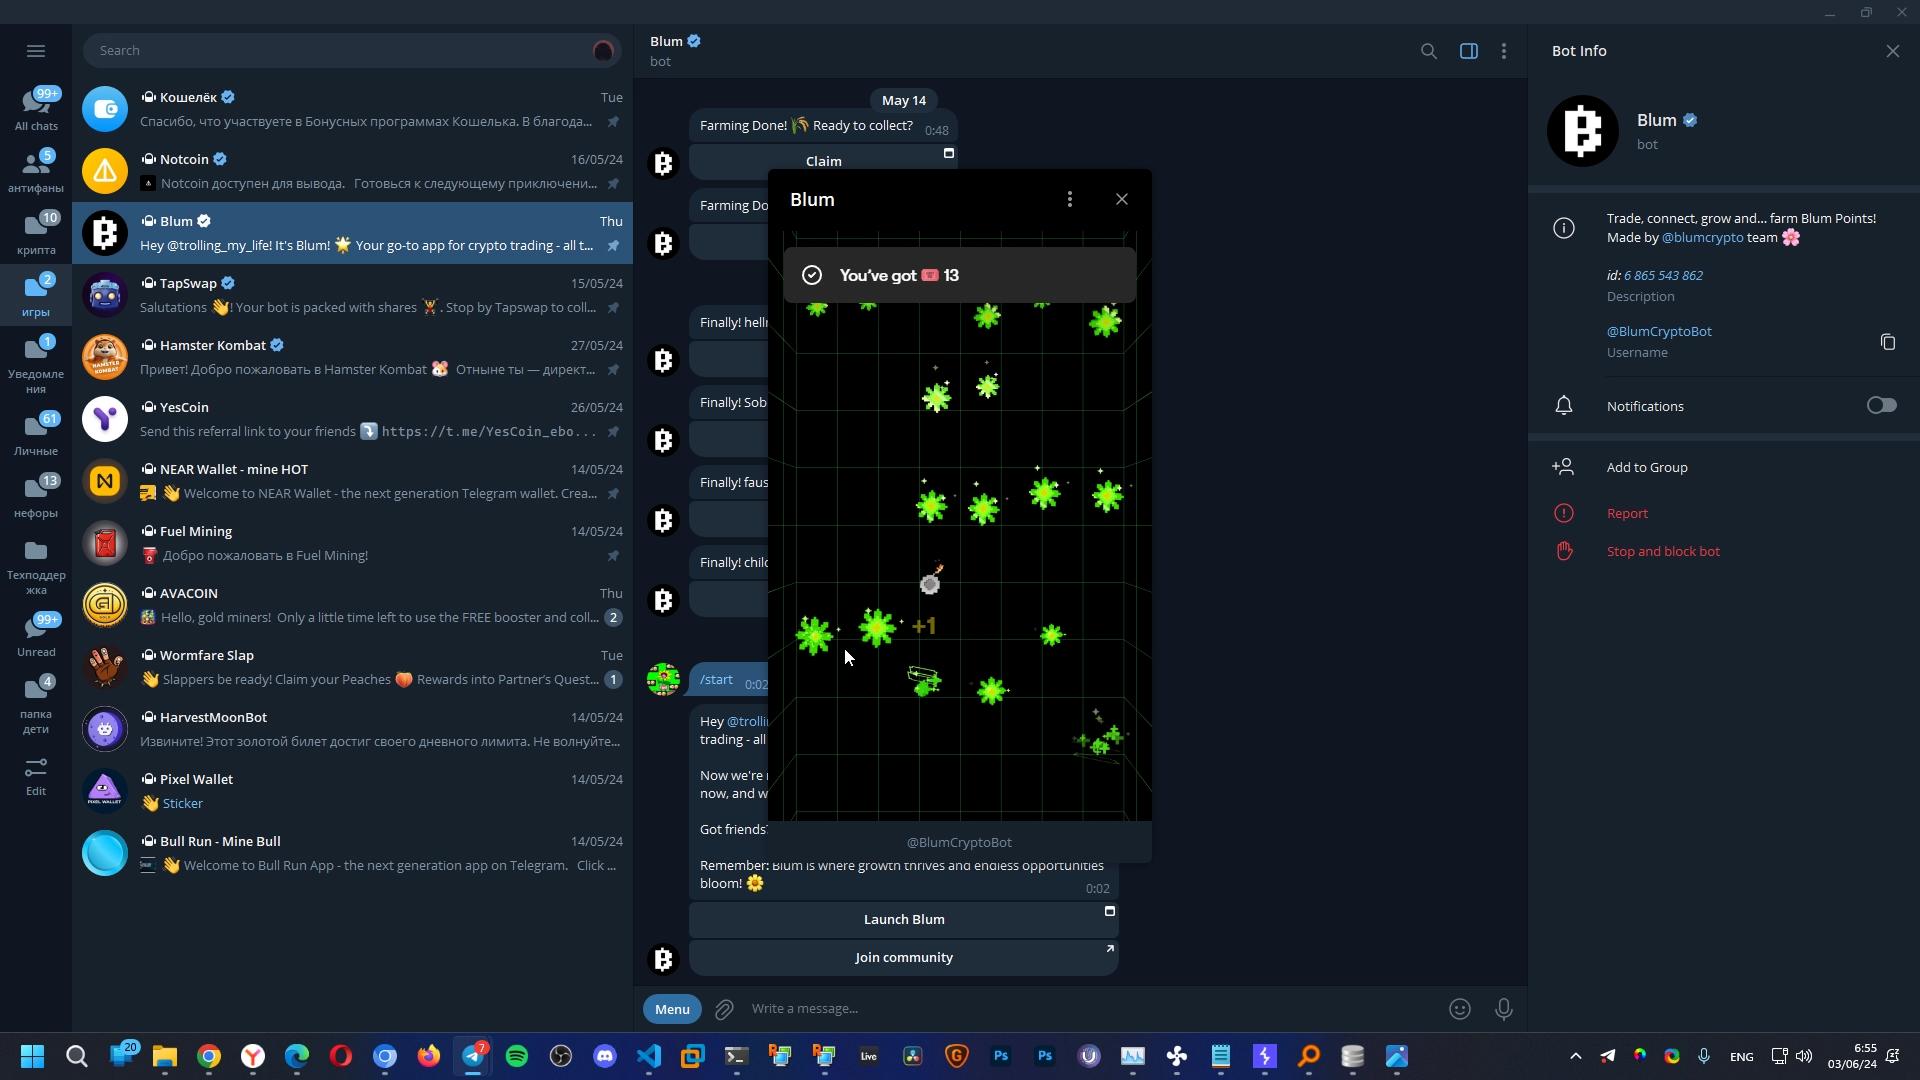Click the Write a message field
This screenshot has height=1080, width=1920.
pos(1090,1009)
